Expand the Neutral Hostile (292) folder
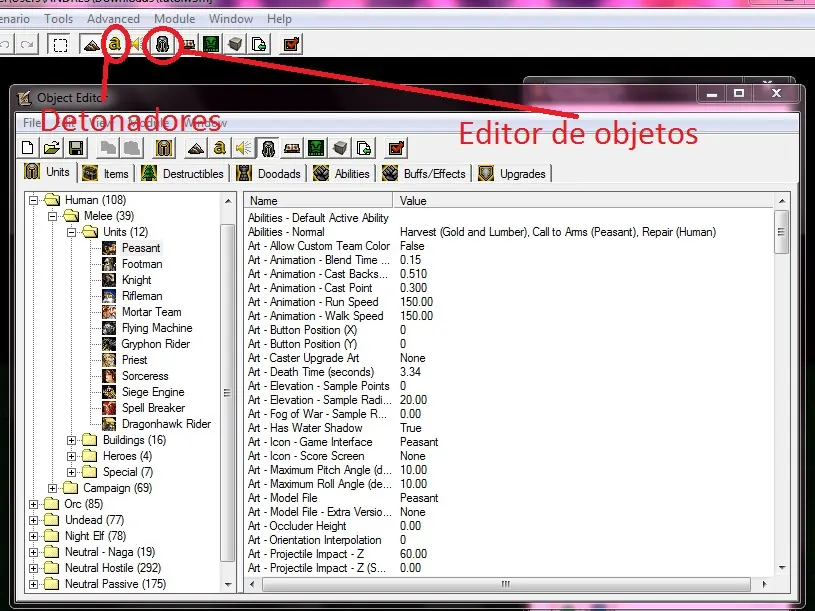 point(33,568)
